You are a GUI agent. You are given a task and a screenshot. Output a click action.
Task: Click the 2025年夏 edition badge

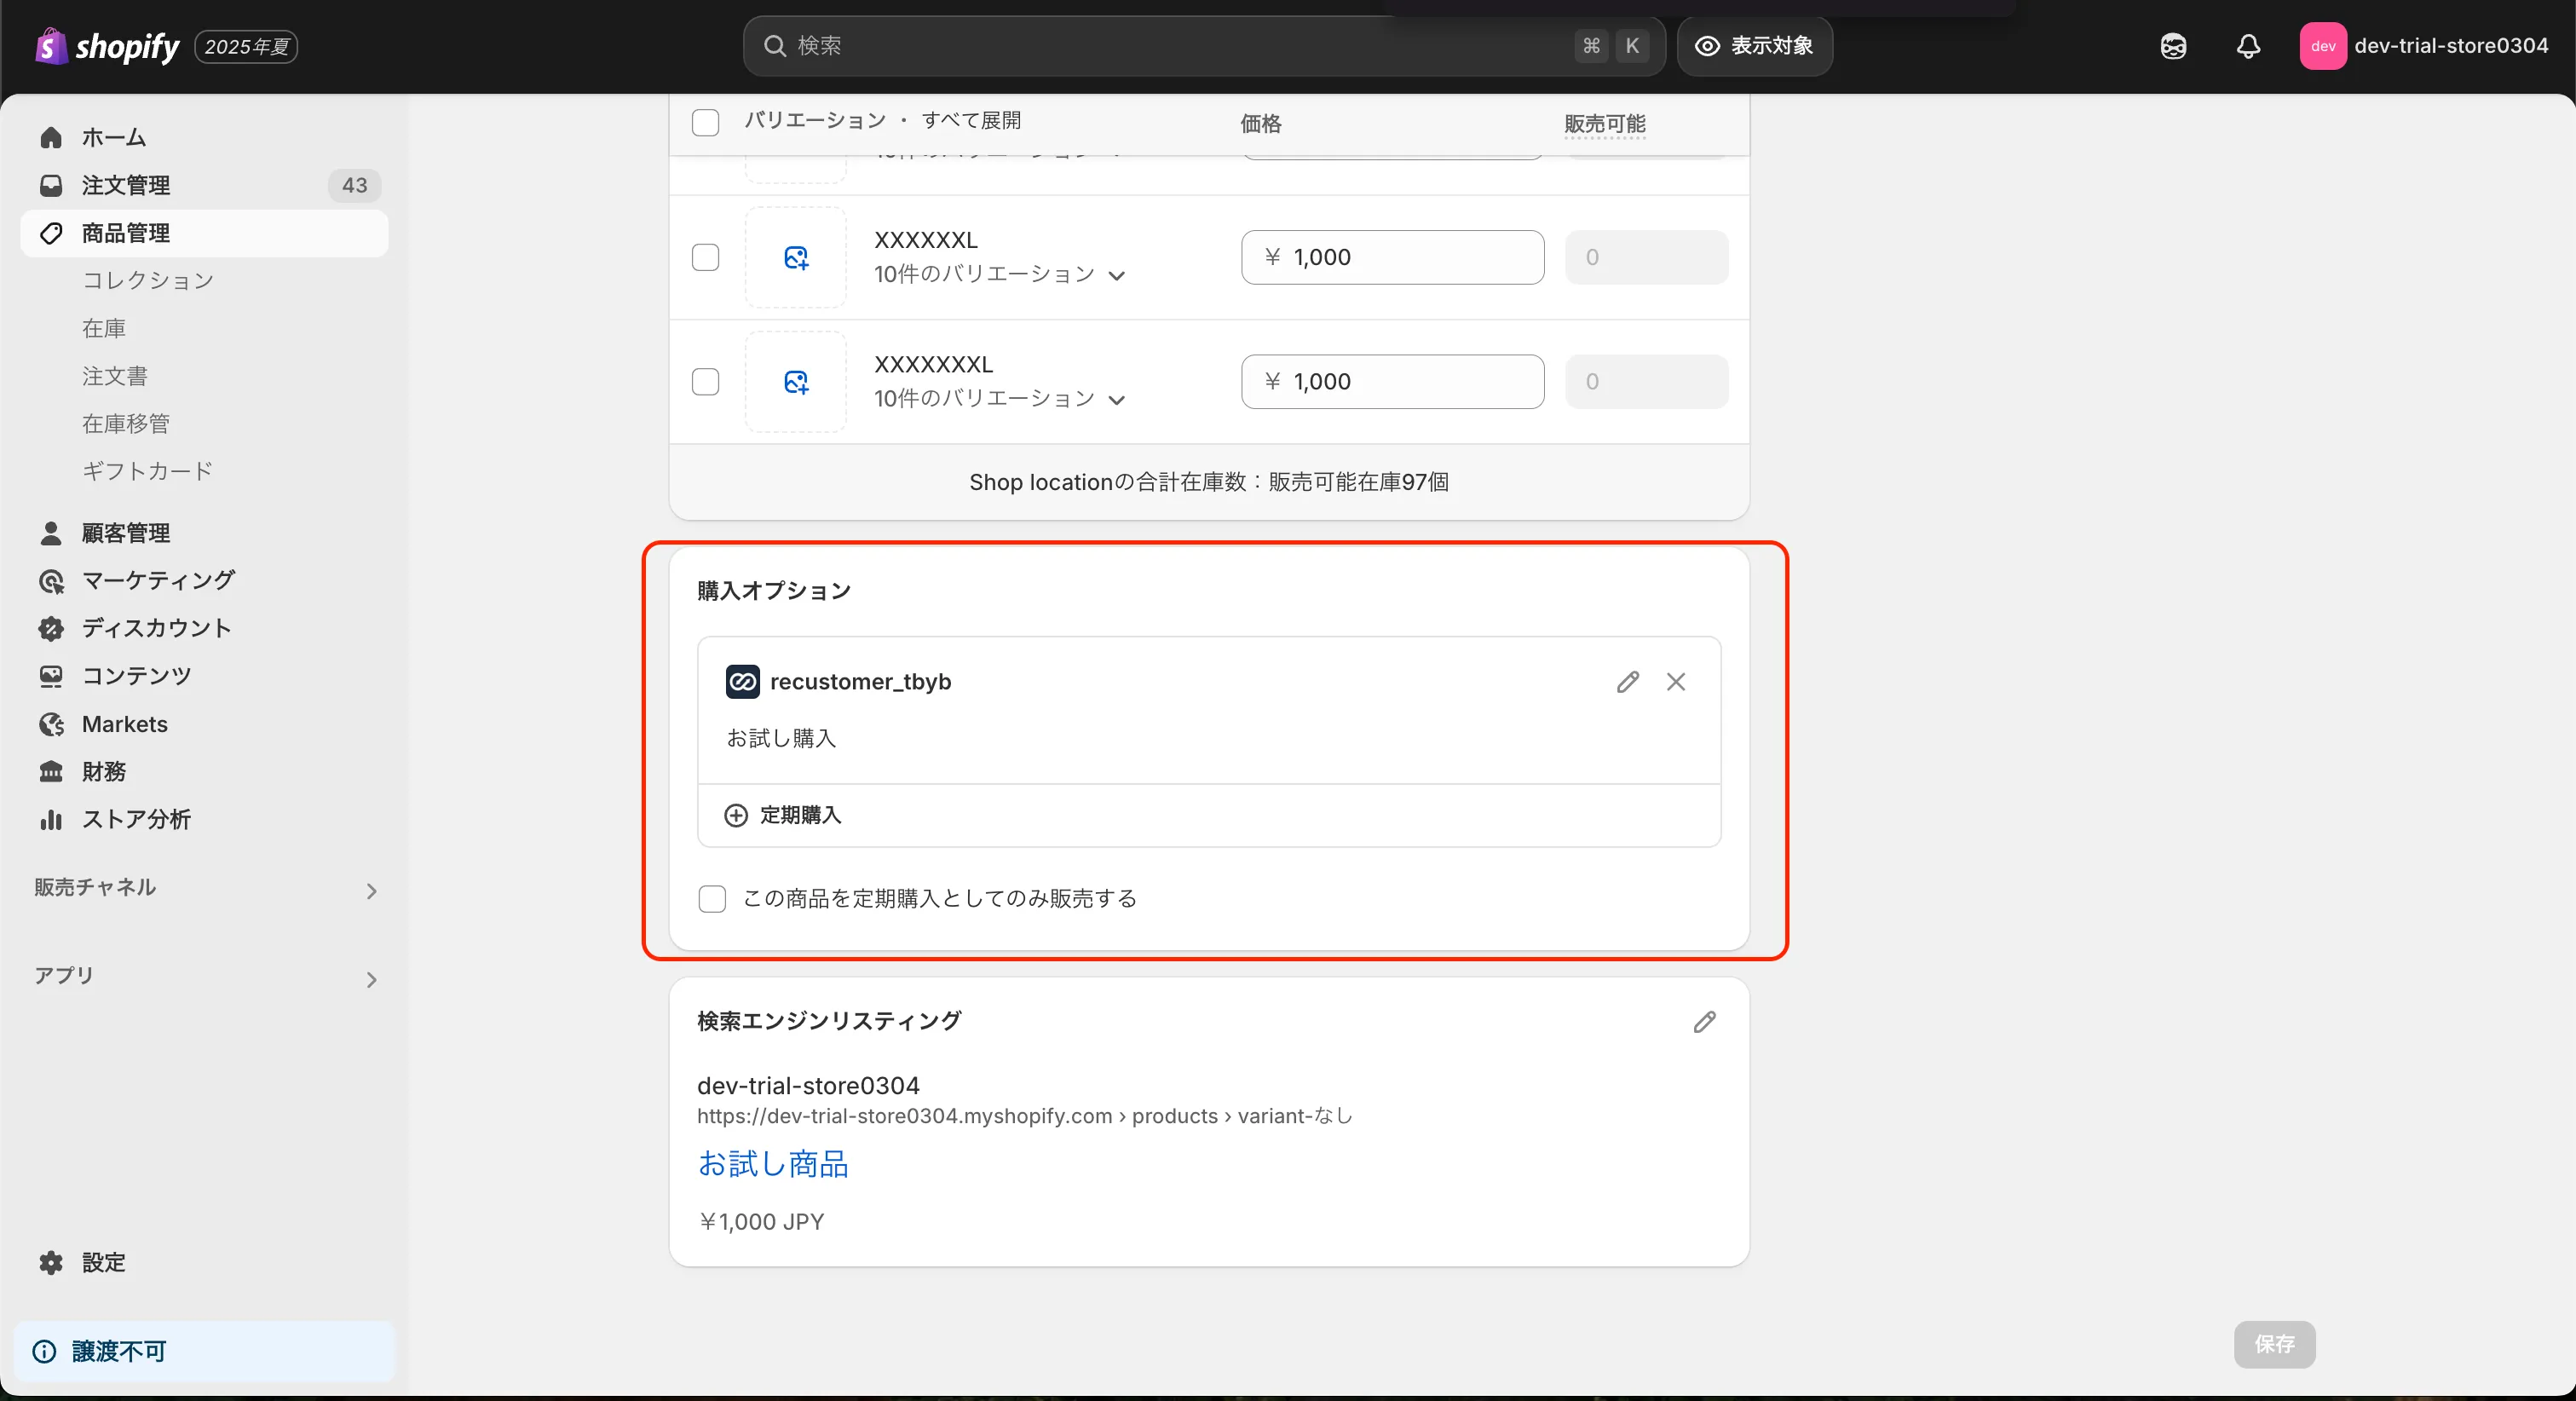click(246, 47)
